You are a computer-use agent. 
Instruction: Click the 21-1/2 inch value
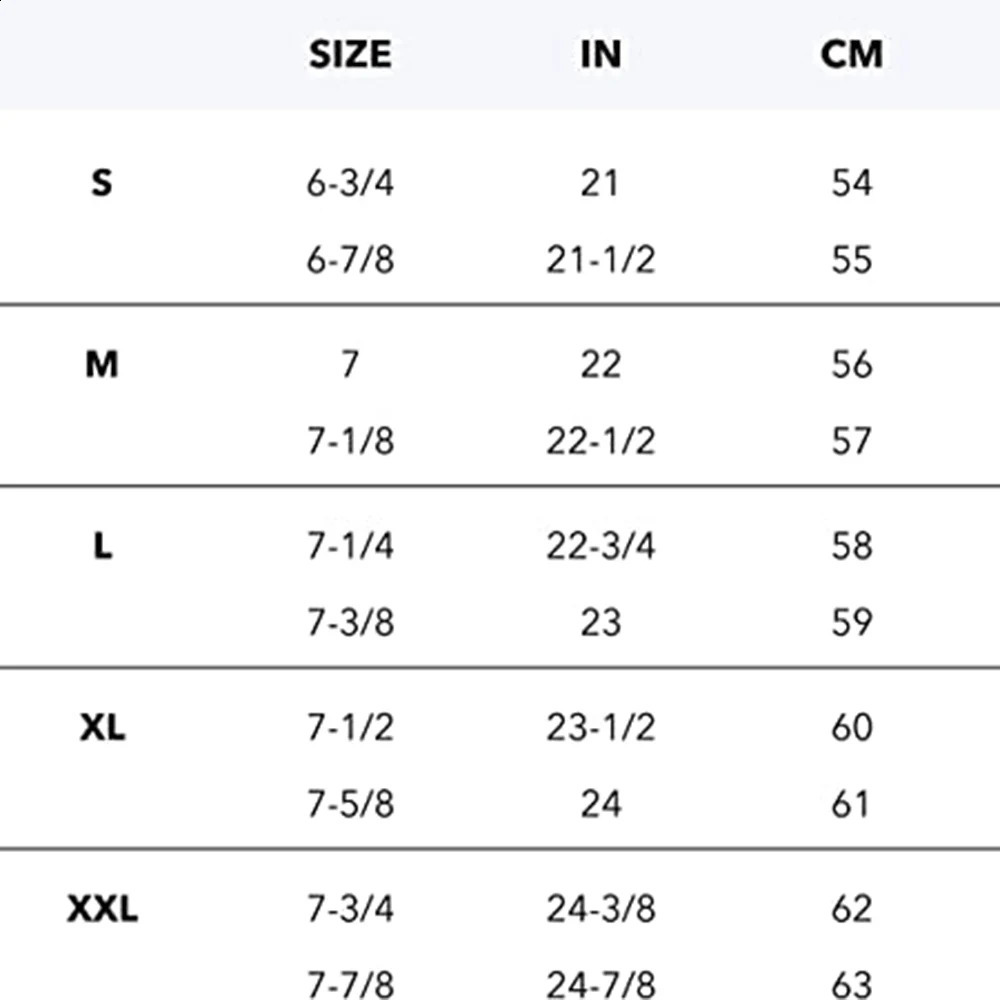pos(600,261)
